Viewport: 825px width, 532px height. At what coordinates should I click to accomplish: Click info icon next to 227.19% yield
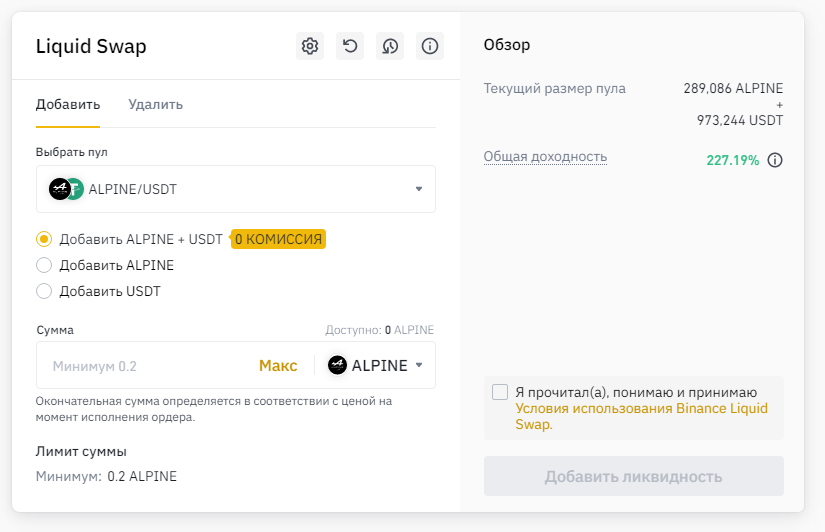click(x=775, y=160)
